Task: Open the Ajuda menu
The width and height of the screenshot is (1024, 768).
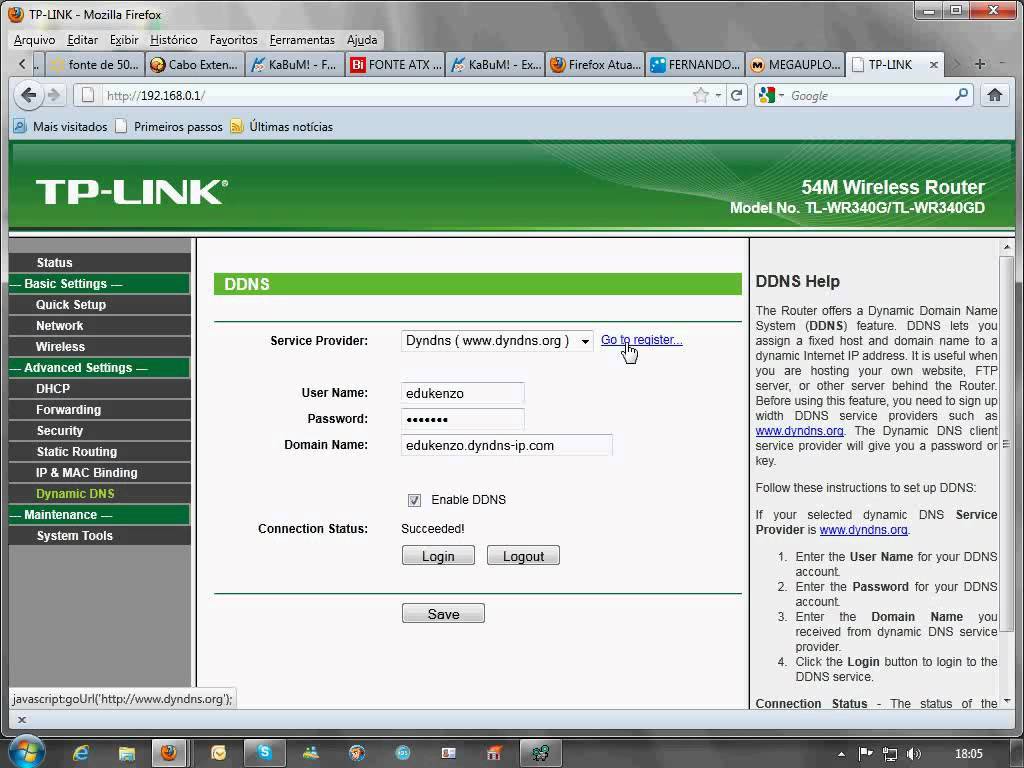Action: (362, 40)
